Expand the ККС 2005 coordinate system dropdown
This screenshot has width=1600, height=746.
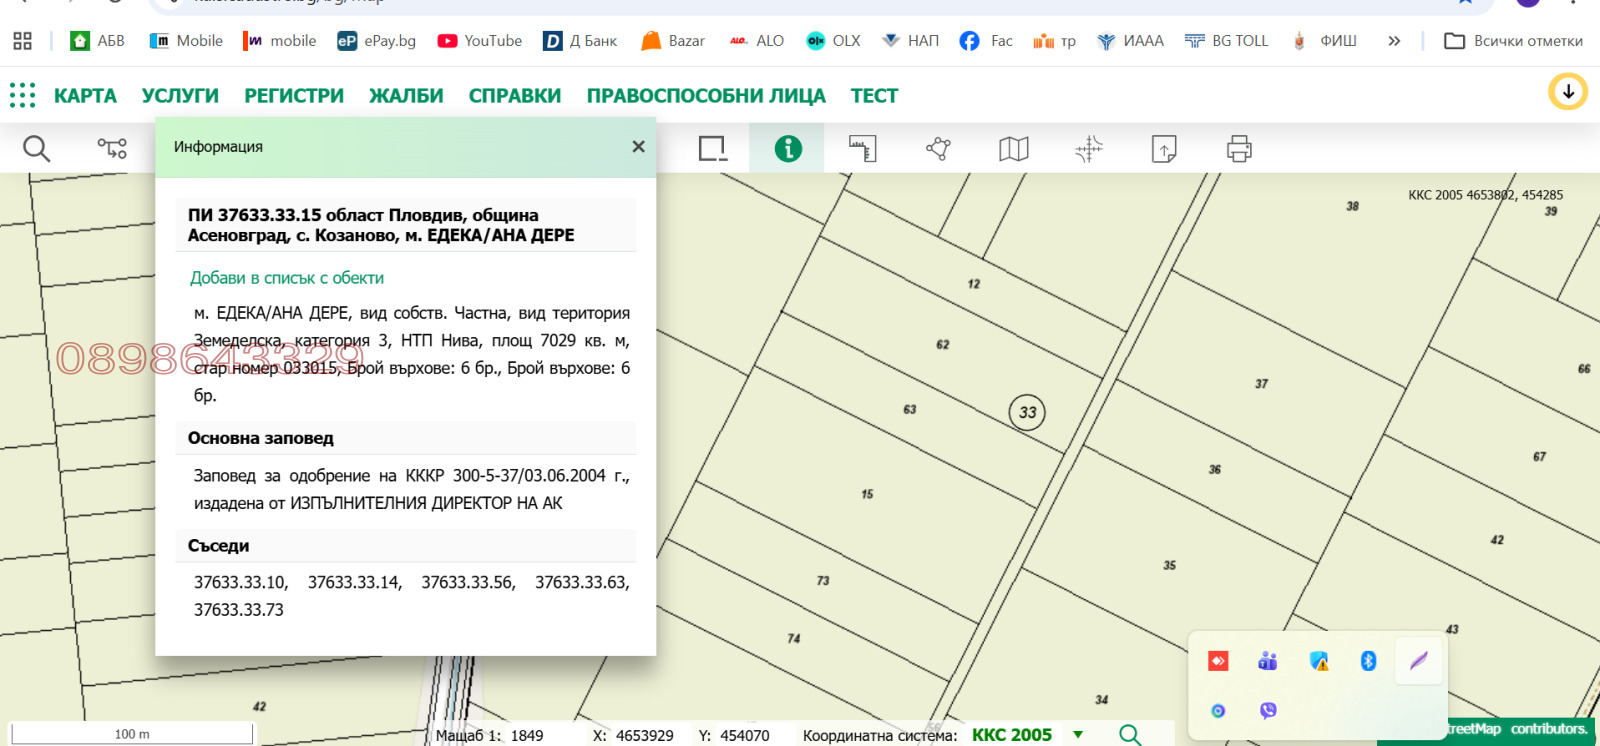pyautogui.click(x=1078, y=735)
